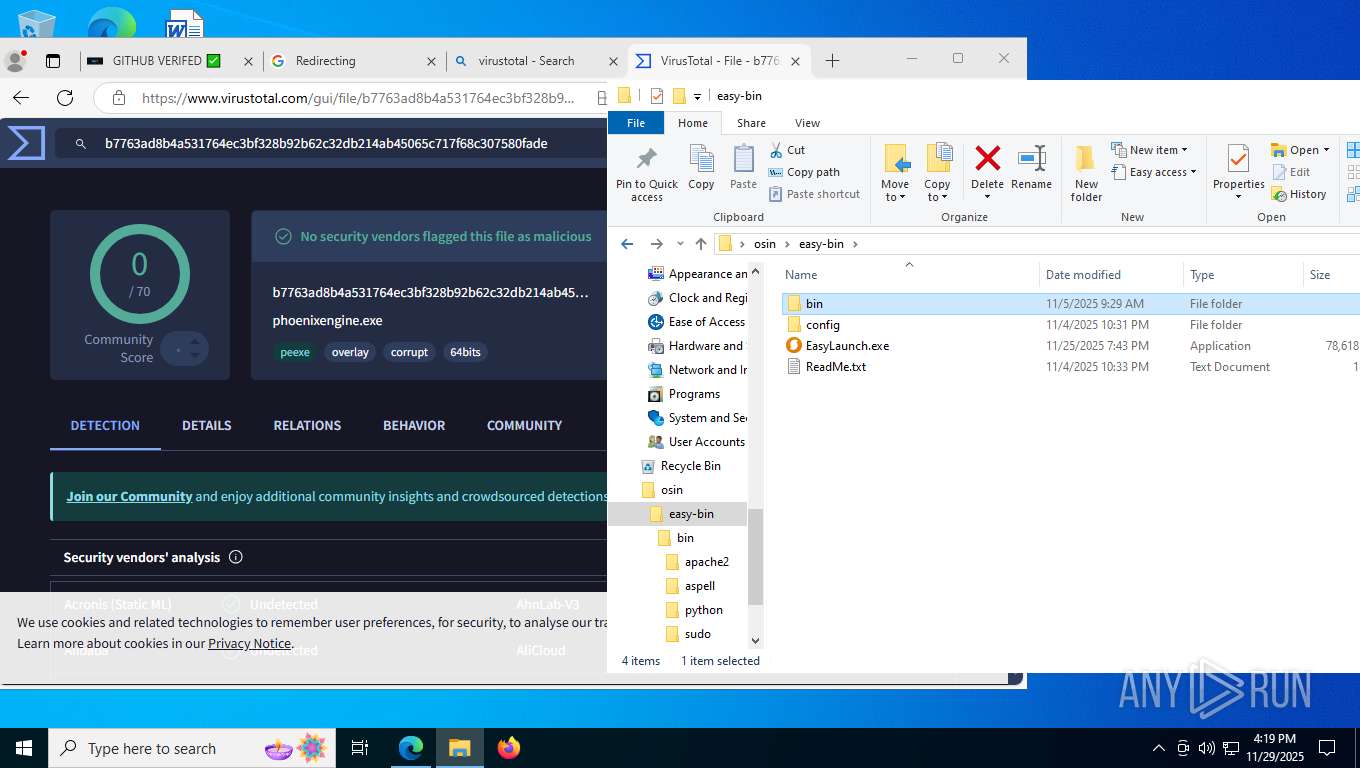Sort by Date modified column

tap(1111, 275)
